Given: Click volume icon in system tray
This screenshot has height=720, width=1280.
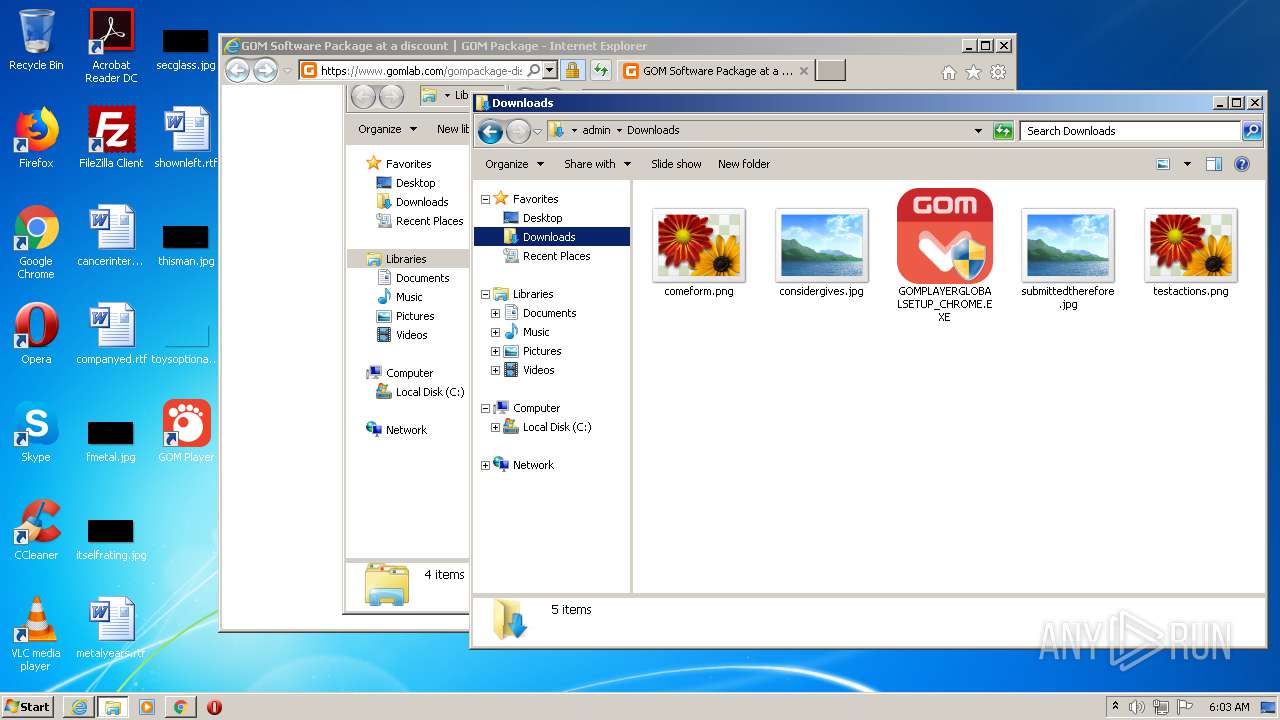Looking at the screenshot, I should pyautogui.click(x=1136, y=707).
